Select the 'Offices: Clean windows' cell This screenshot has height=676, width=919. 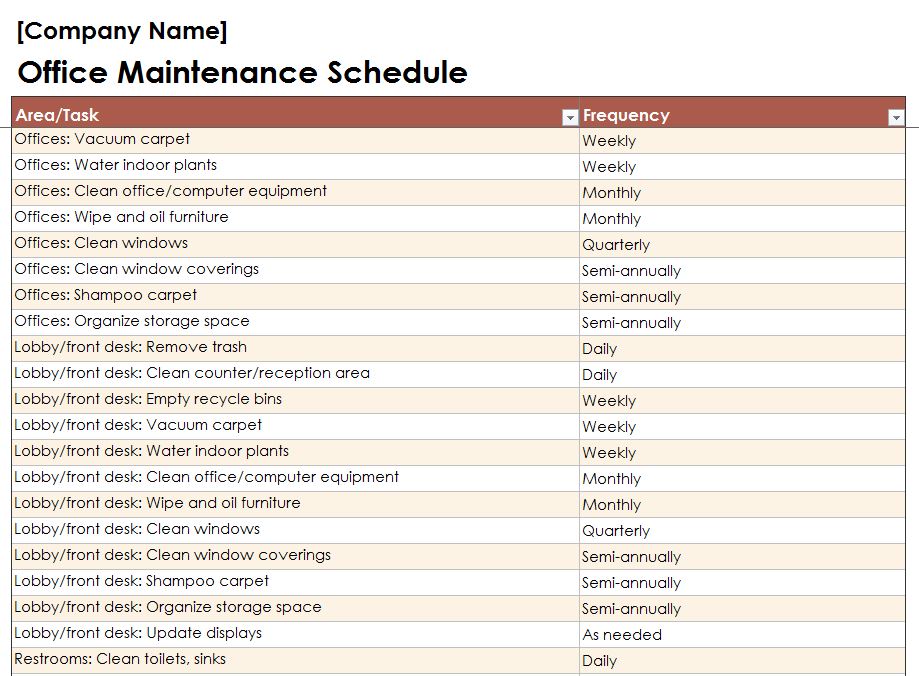click(x=295, y=244)
